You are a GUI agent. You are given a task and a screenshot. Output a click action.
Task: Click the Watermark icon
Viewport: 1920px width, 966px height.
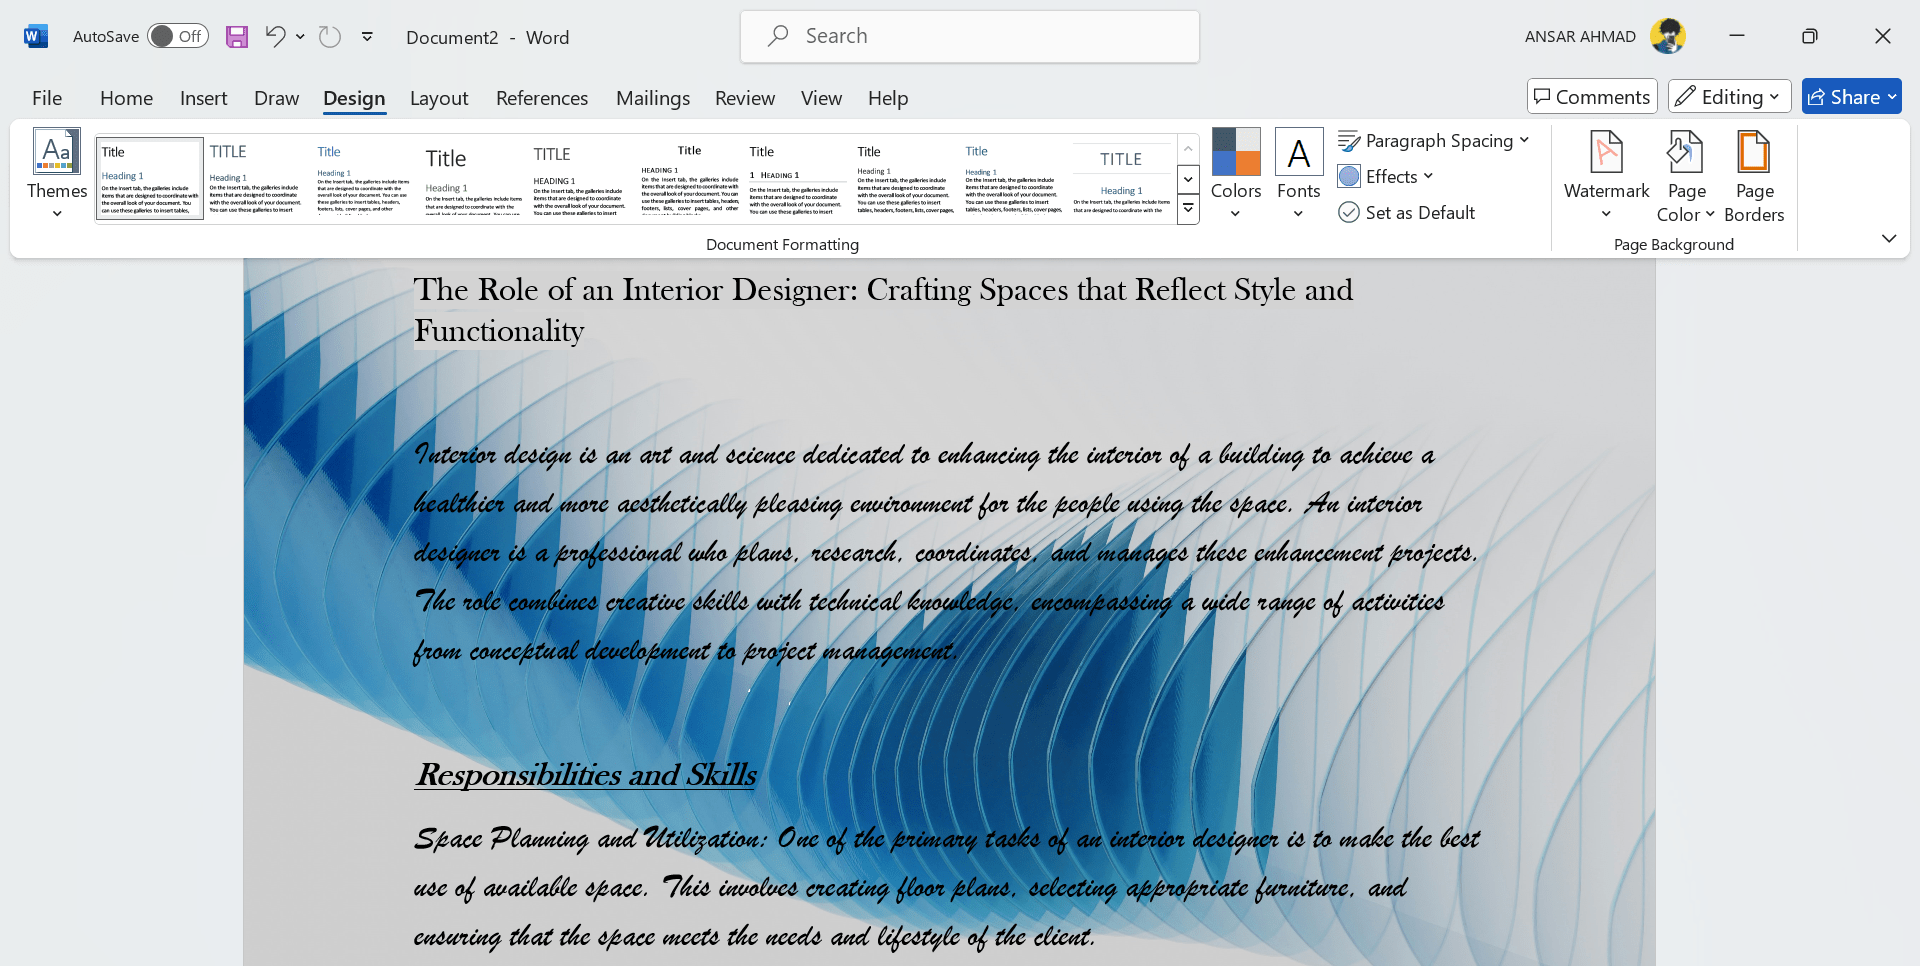tap(1606, 172)
